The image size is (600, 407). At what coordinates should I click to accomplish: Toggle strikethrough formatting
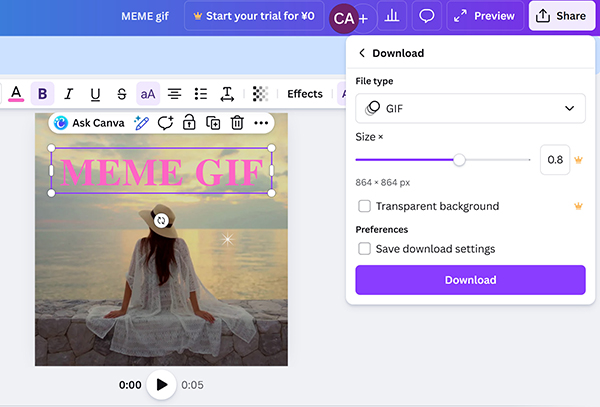[x=122, y=94]
